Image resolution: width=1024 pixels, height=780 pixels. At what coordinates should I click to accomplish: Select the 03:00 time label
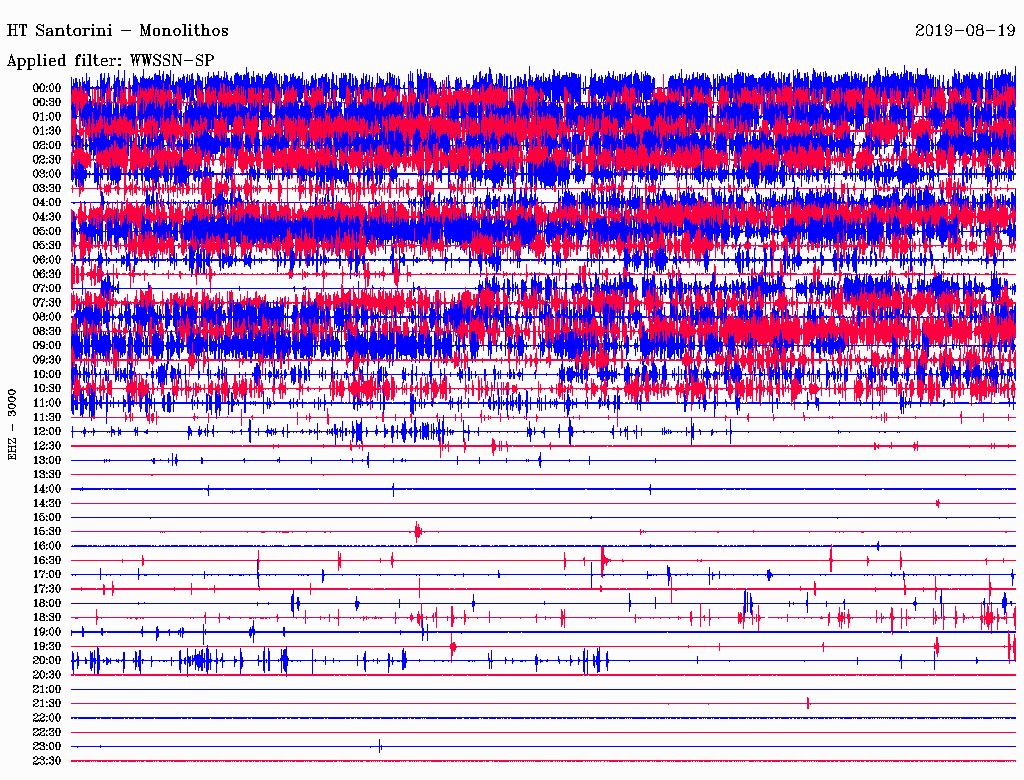(x=47, y=174)
